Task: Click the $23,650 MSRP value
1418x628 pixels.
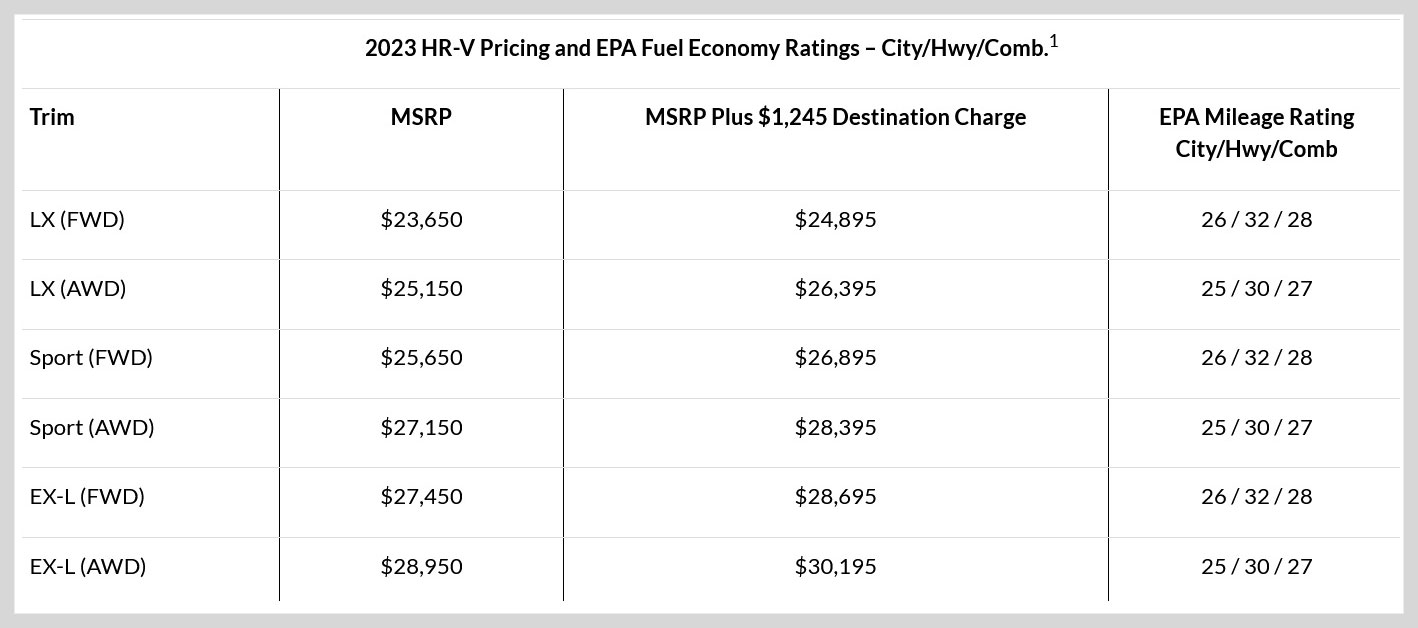Action: coord(421,219)
